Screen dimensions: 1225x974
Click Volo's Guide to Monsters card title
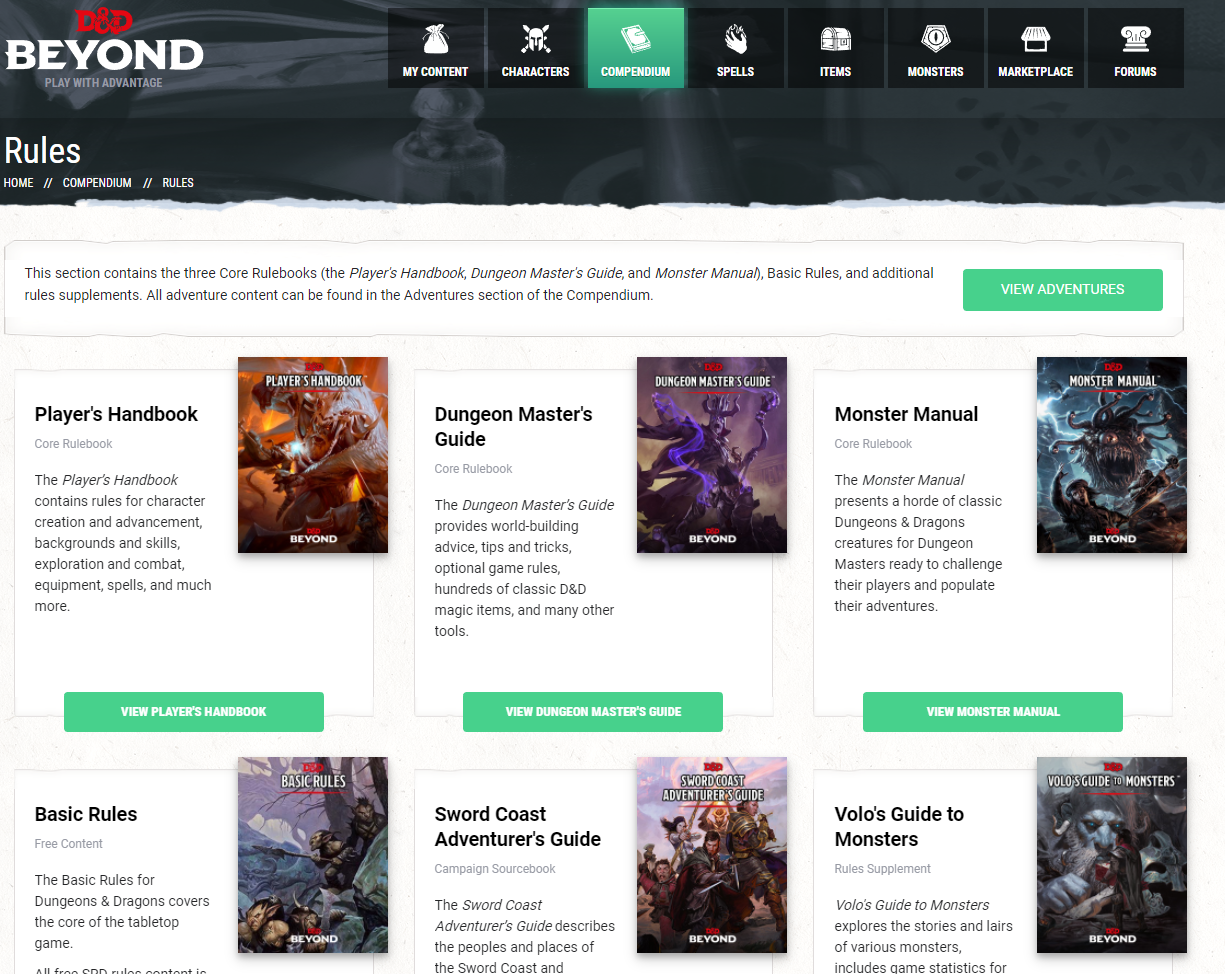tap(899, 827)
